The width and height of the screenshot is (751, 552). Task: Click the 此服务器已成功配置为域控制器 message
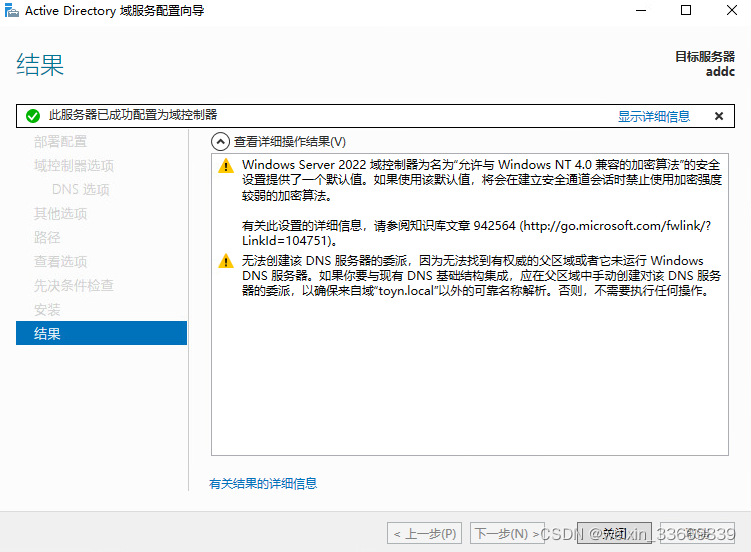133,115
